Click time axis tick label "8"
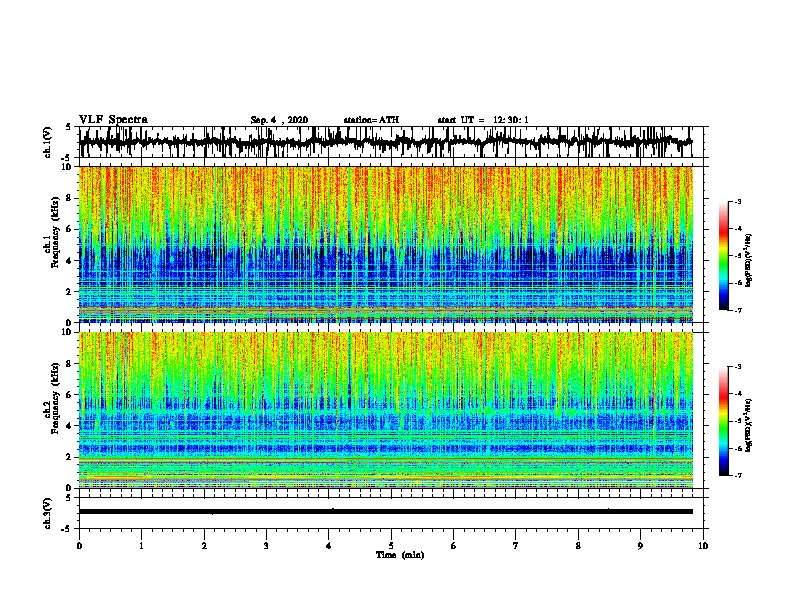Viewport: 792px width, 612px height. (578, 546)
